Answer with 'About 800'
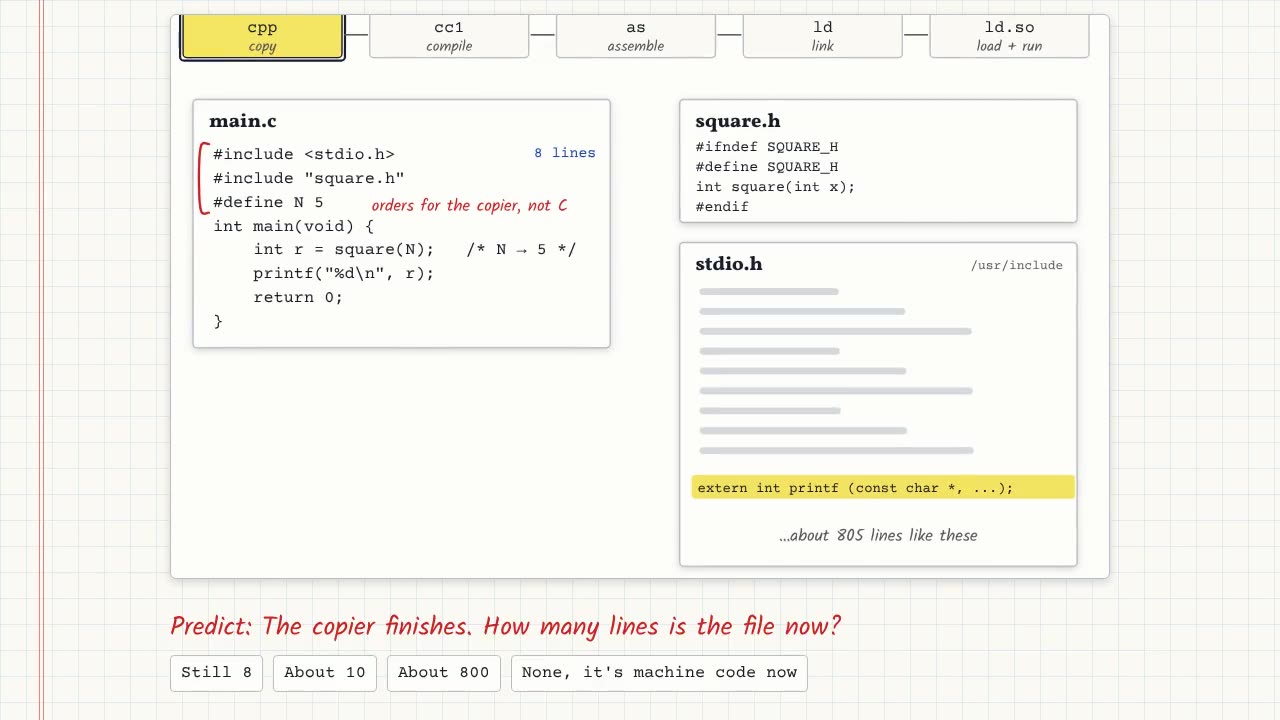Image resolution: width=1280 pixels, height=720 pixels. (444, 673)
